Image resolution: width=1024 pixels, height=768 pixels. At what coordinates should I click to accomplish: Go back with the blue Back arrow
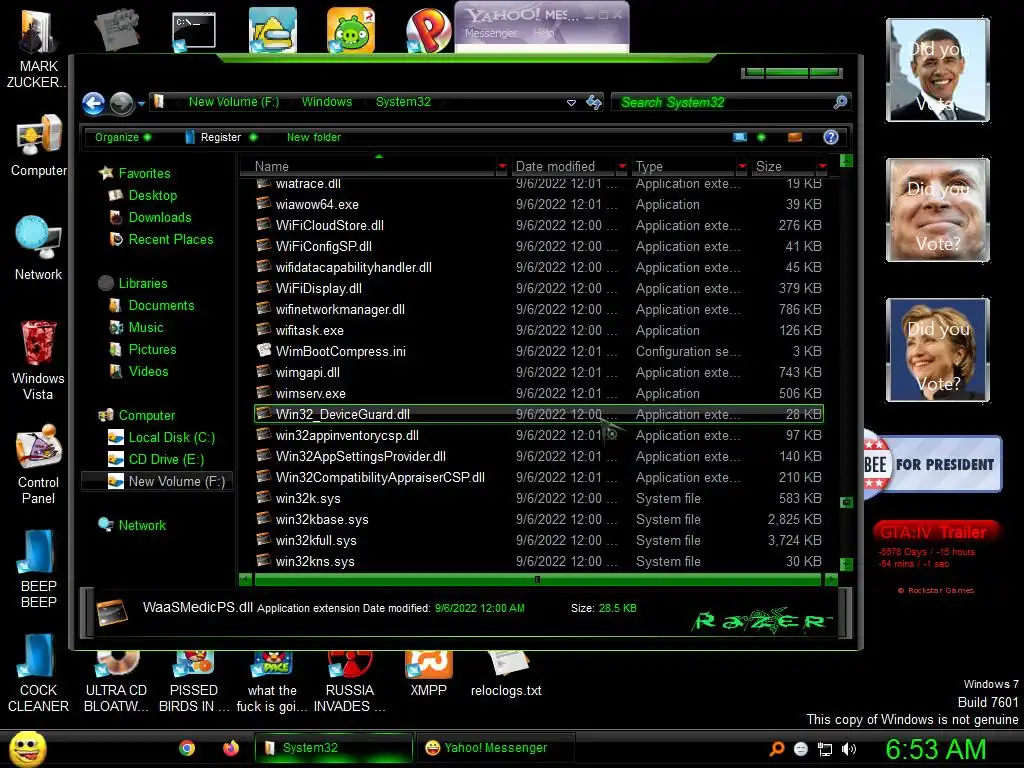(93, 103)
